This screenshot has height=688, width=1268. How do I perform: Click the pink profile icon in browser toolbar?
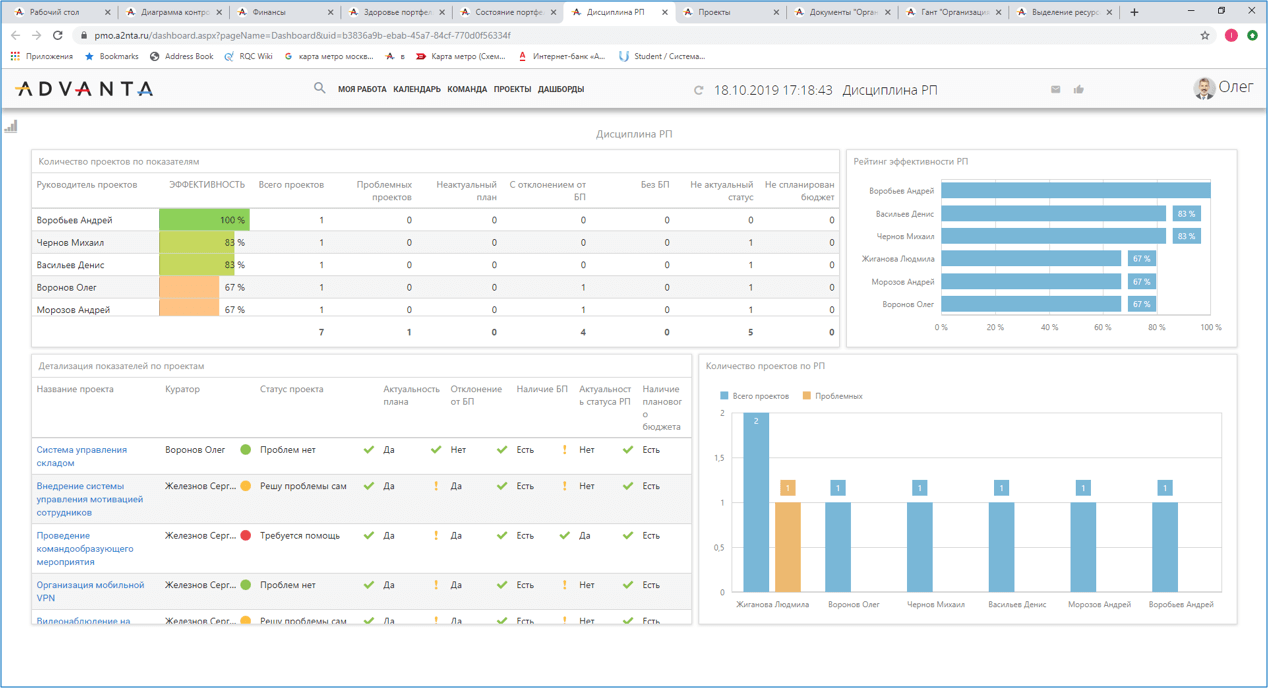(1231, 35)
